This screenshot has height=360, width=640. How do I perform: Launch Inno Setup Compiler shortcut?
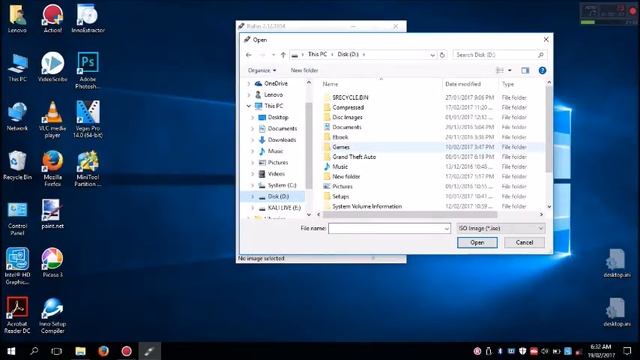point(53,315)
